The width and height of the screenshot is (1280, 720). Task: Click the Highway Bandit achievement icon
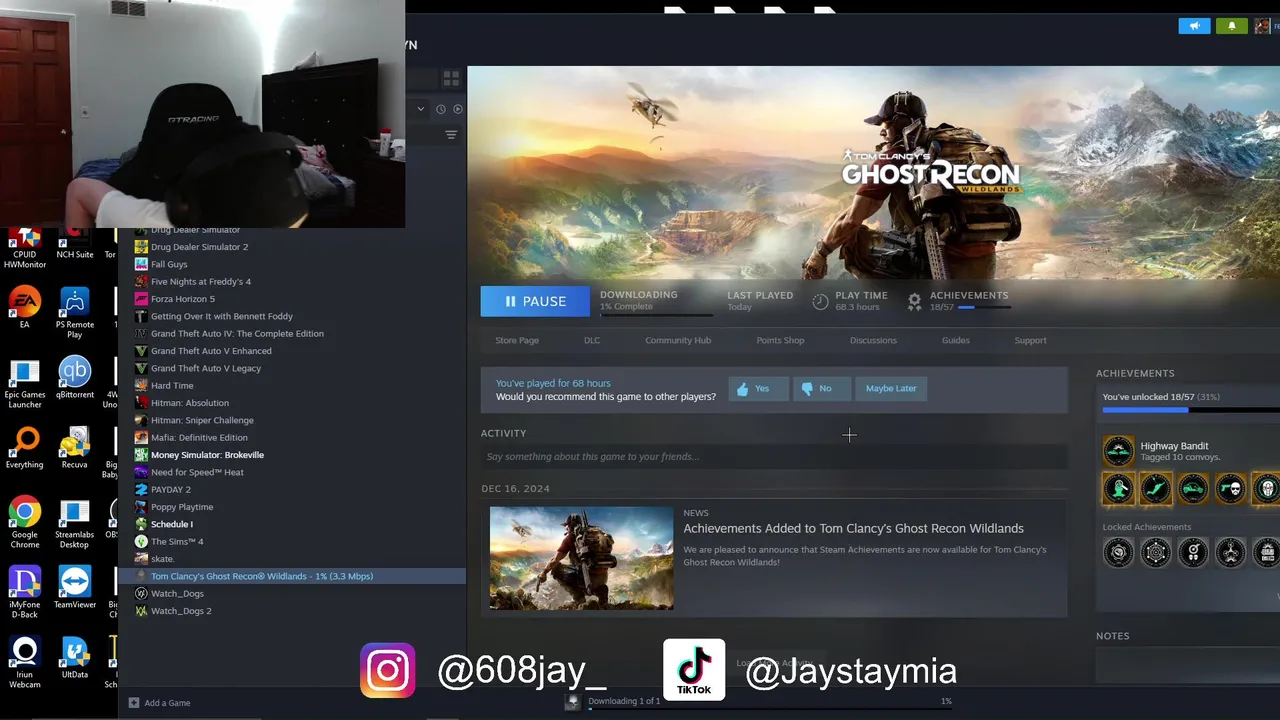click(1118, 451)
